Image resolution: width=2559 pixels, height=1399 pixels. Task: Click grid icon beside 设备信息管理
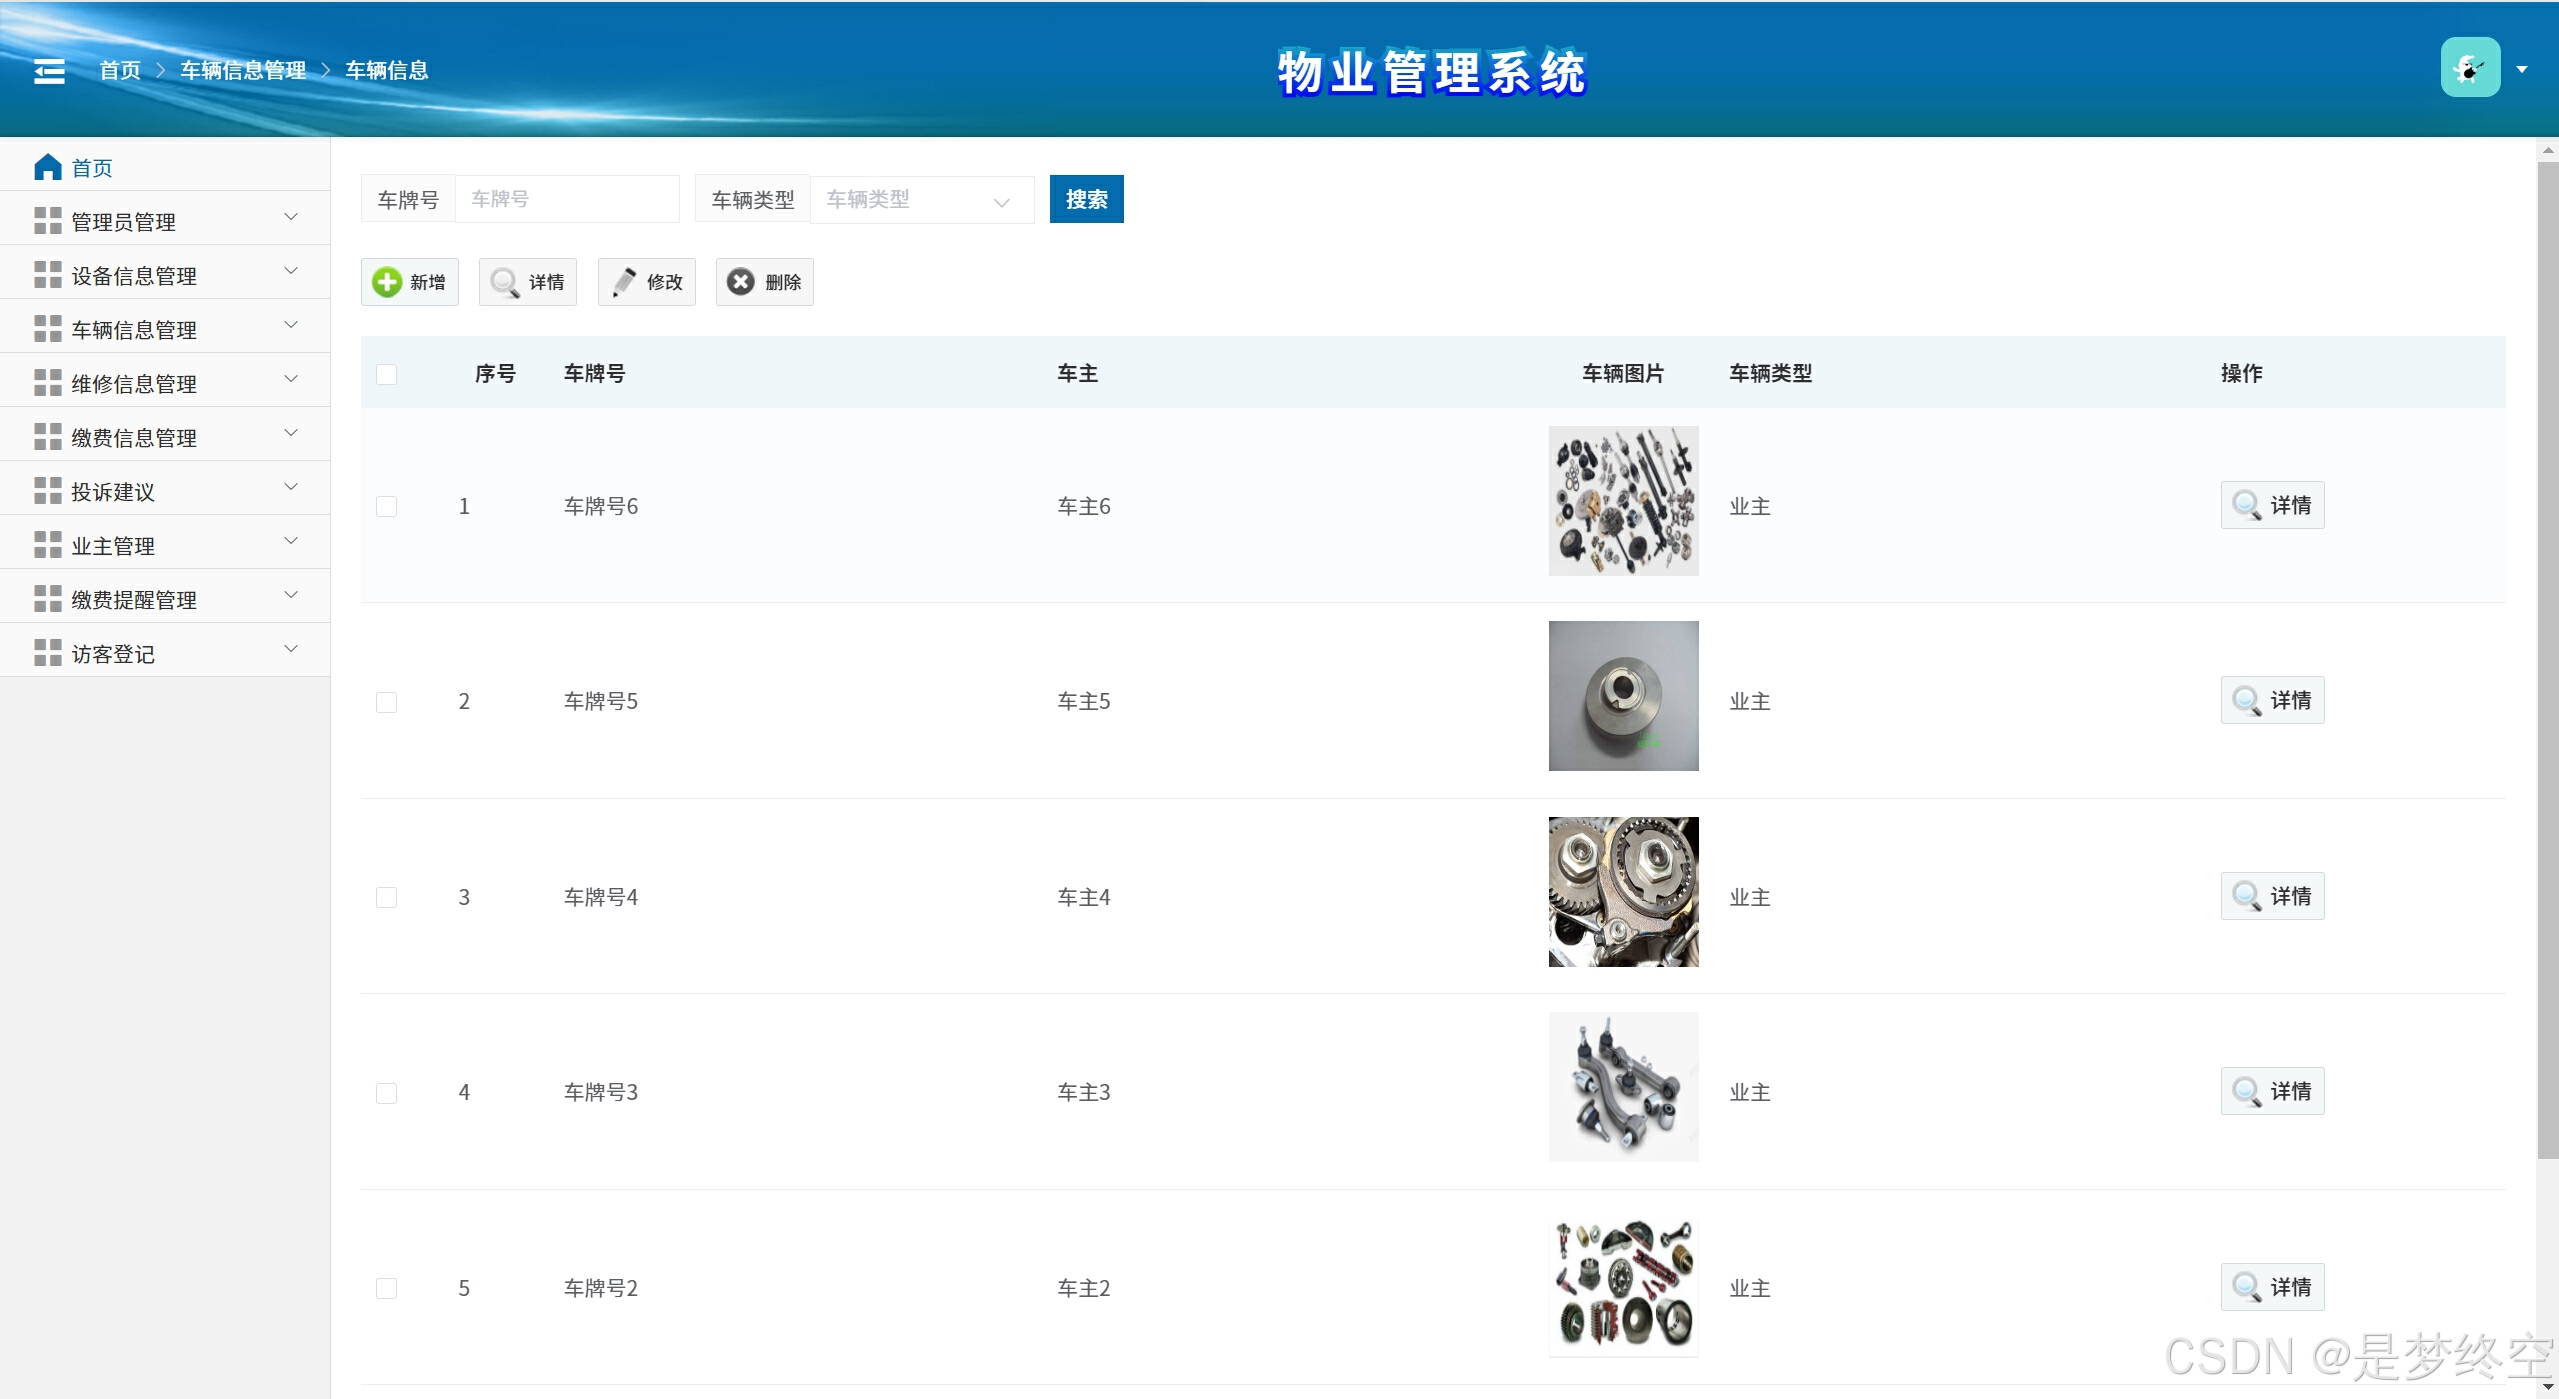click(x=47, y=275)
